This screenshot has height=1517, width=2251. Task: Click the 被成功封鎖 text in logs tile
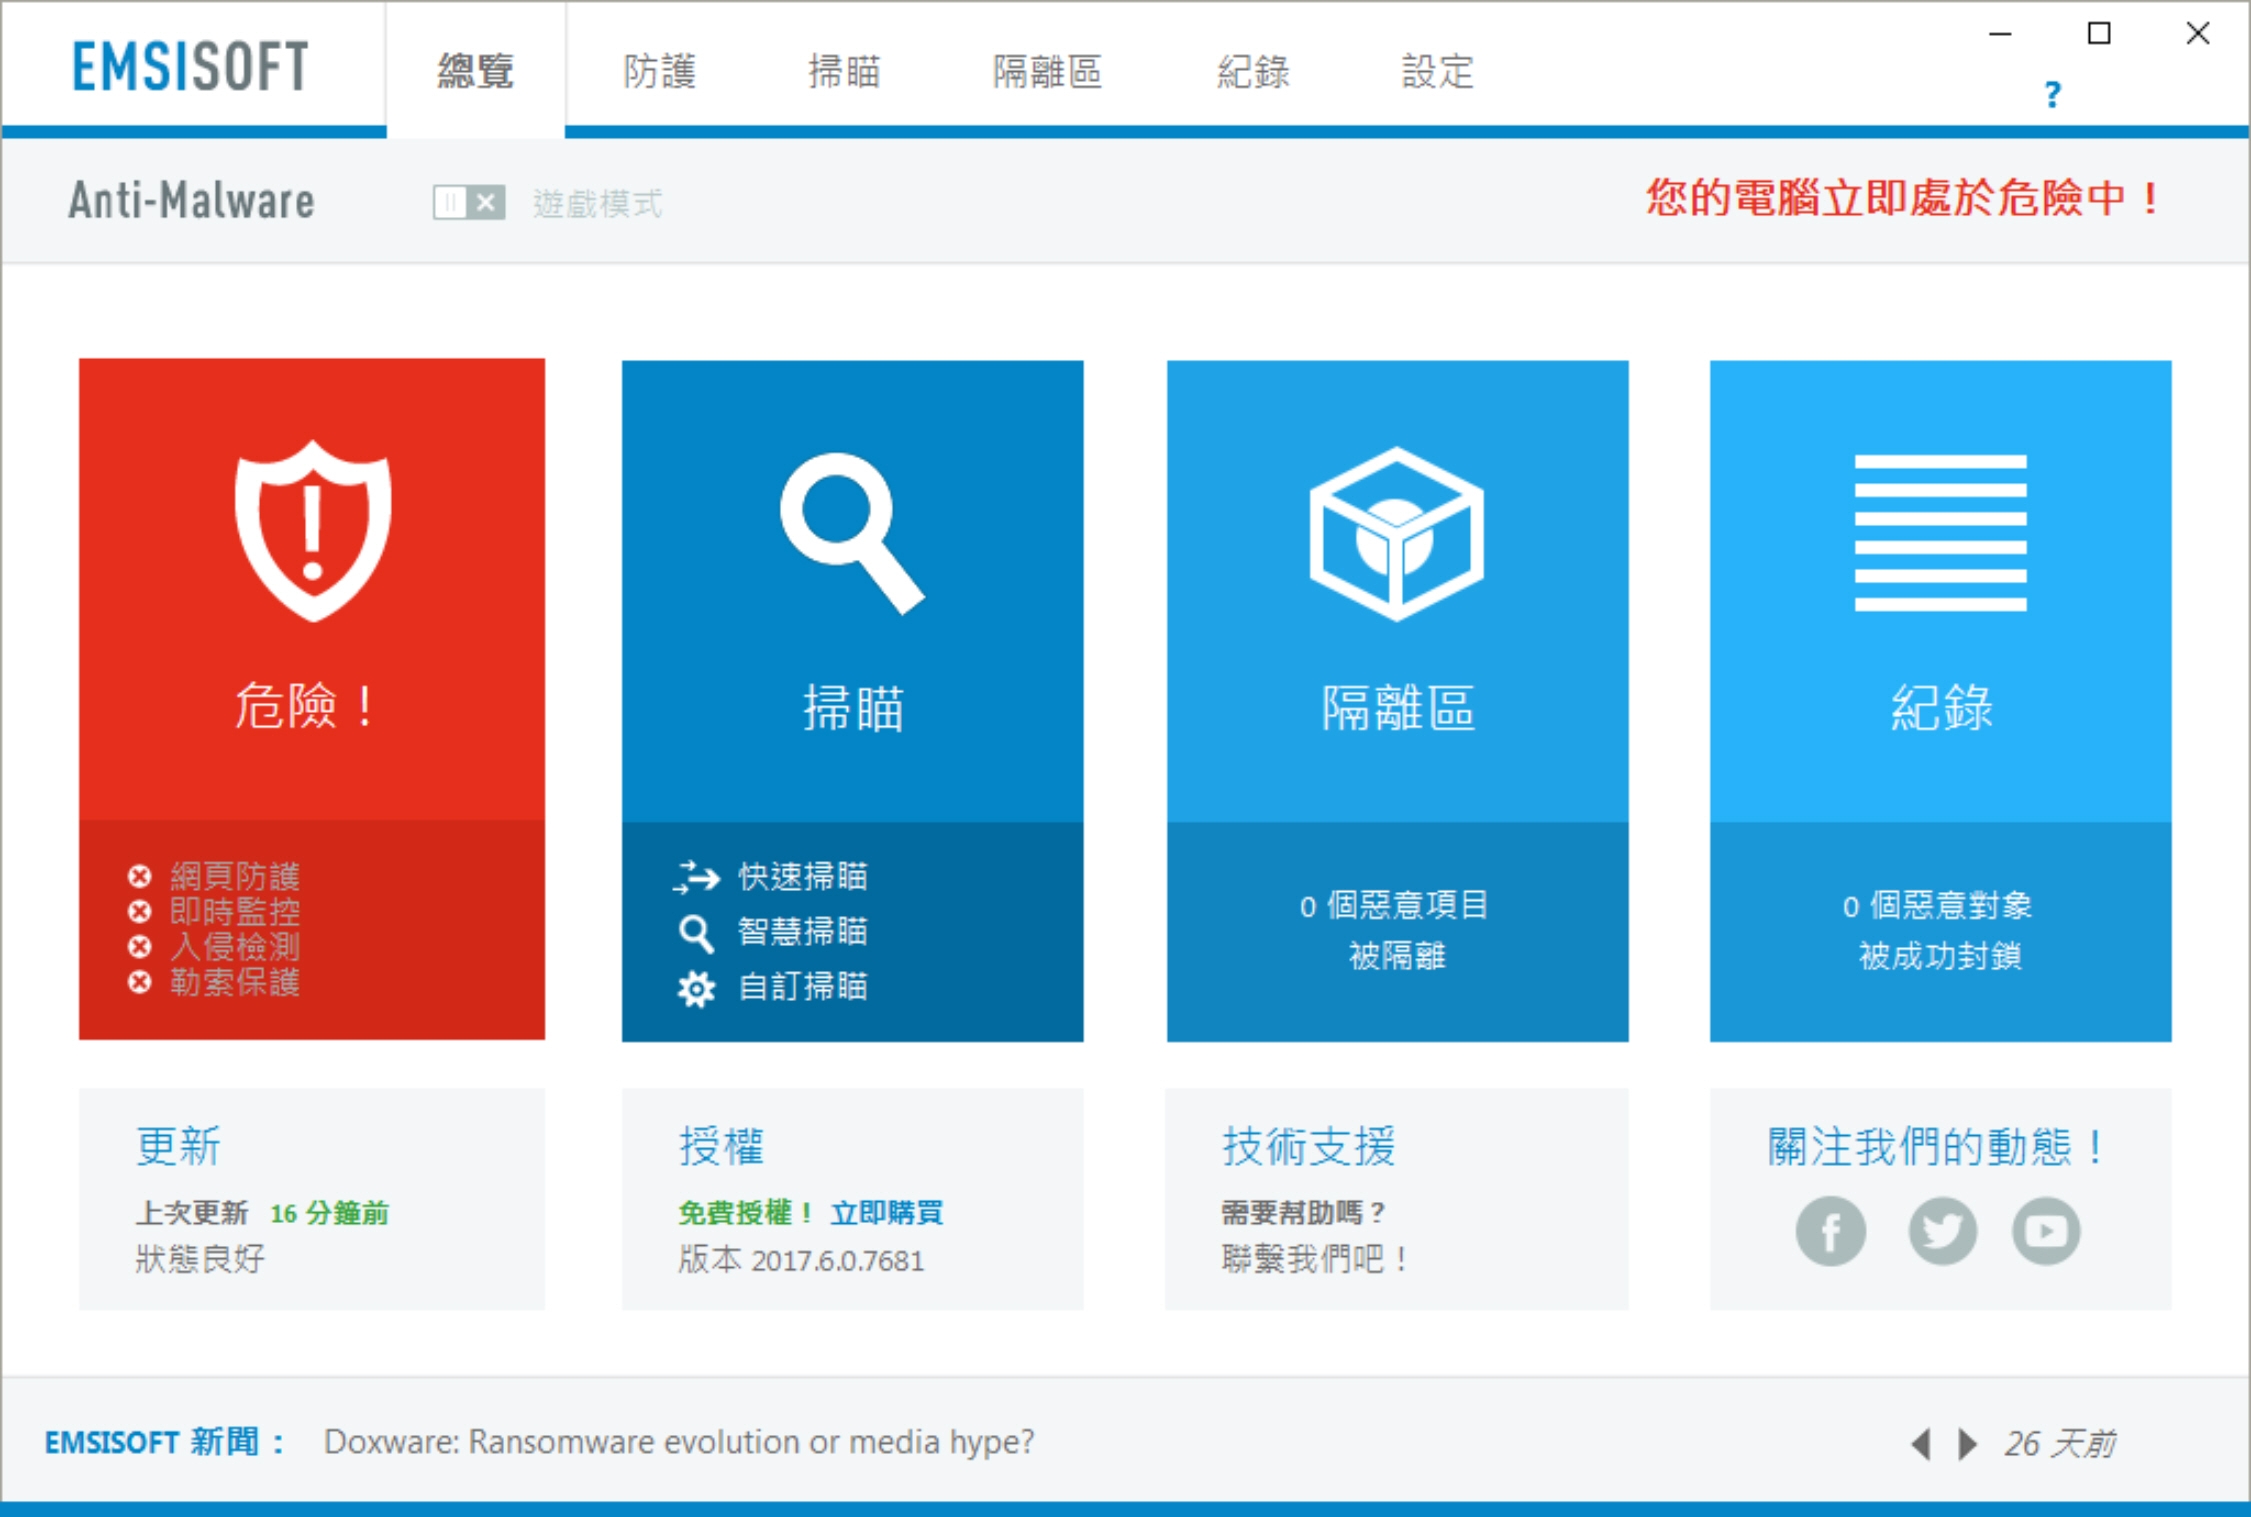(1940, 956)
